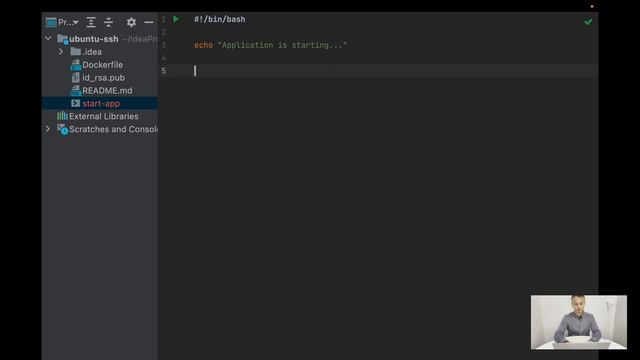
Task: Click the Expand All toolbar icon
Action: 91,22
